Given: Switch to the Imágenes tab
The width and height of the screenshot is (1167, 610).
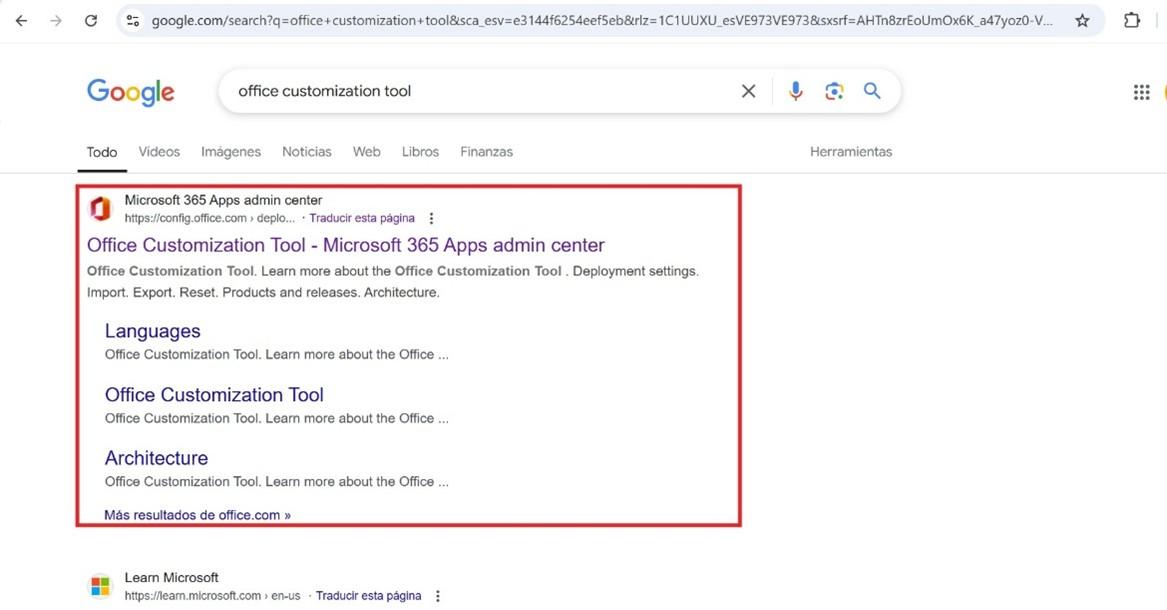Looking at the screenshot, I should point(231,152).
